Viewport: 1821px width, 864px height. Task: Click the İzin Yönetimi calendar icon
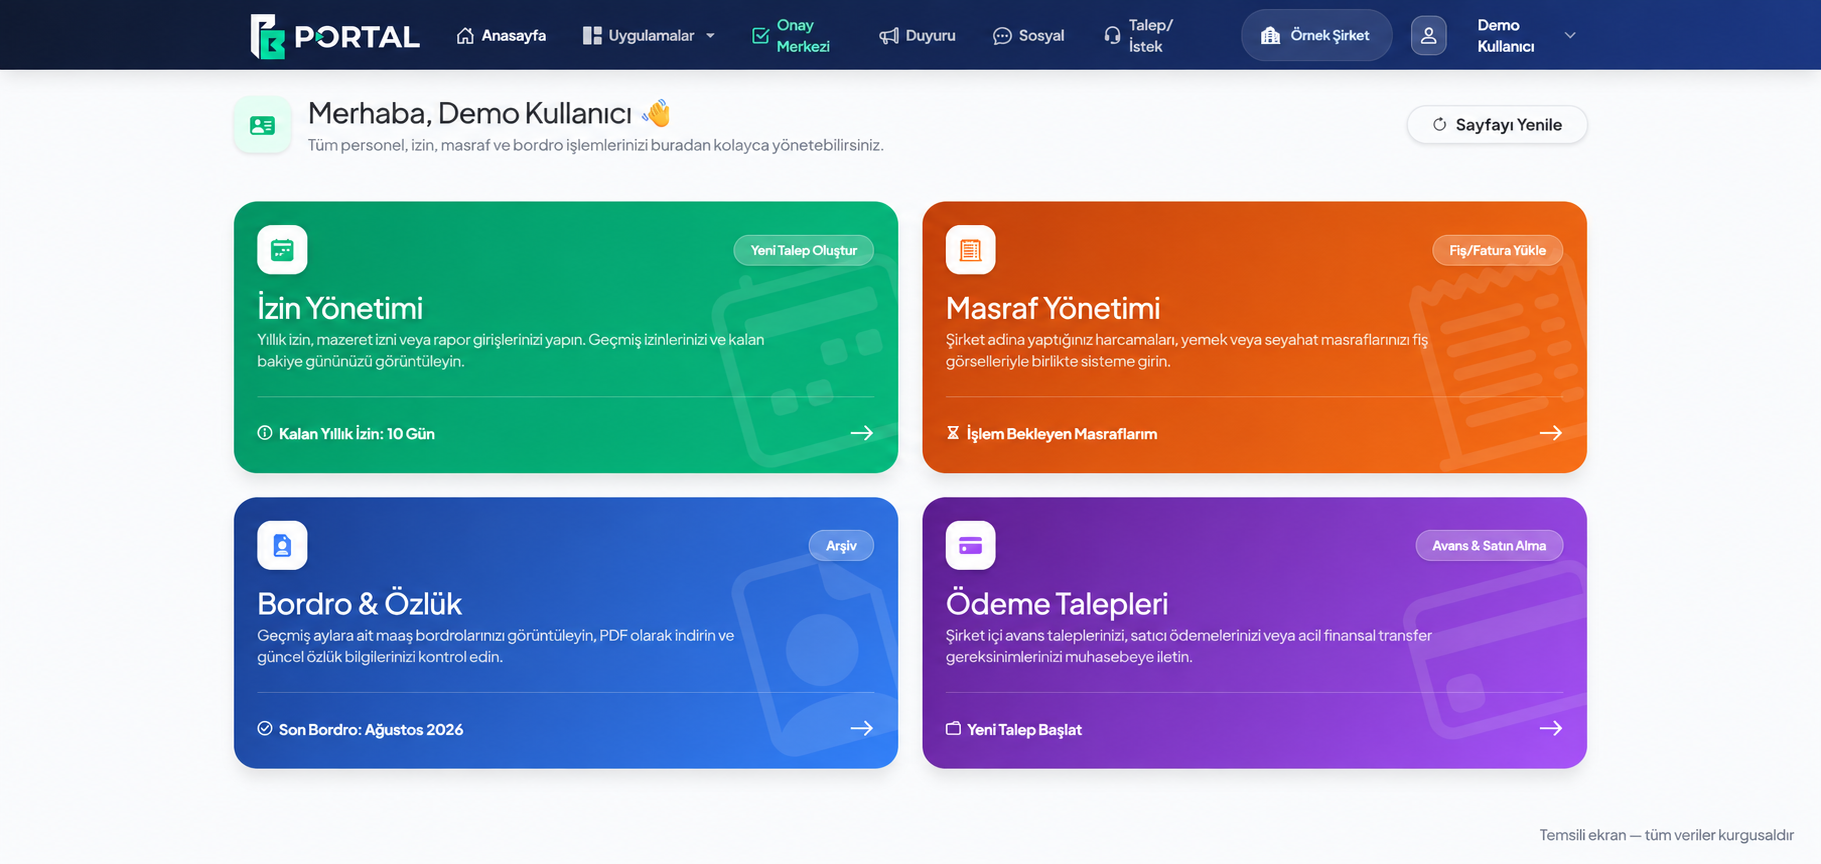tap(282, 250)
